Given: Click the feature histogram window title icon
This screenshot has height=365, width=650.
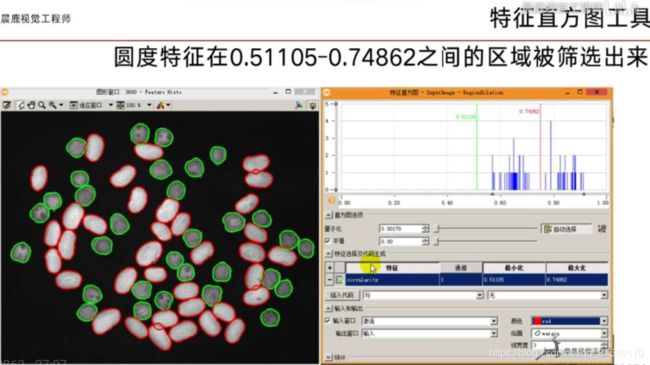Looking at the screenshot, I should 327,92.
